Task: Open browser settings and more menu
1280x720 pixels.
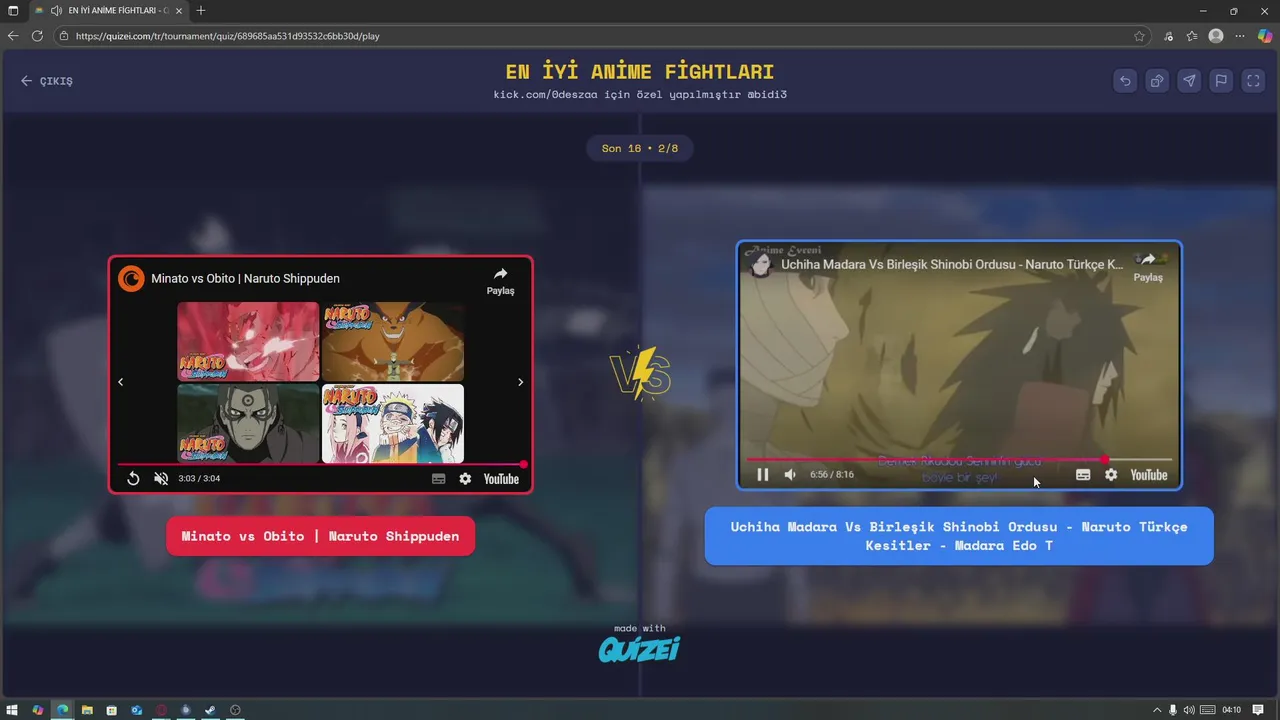Action: [x=1240, y=36]
